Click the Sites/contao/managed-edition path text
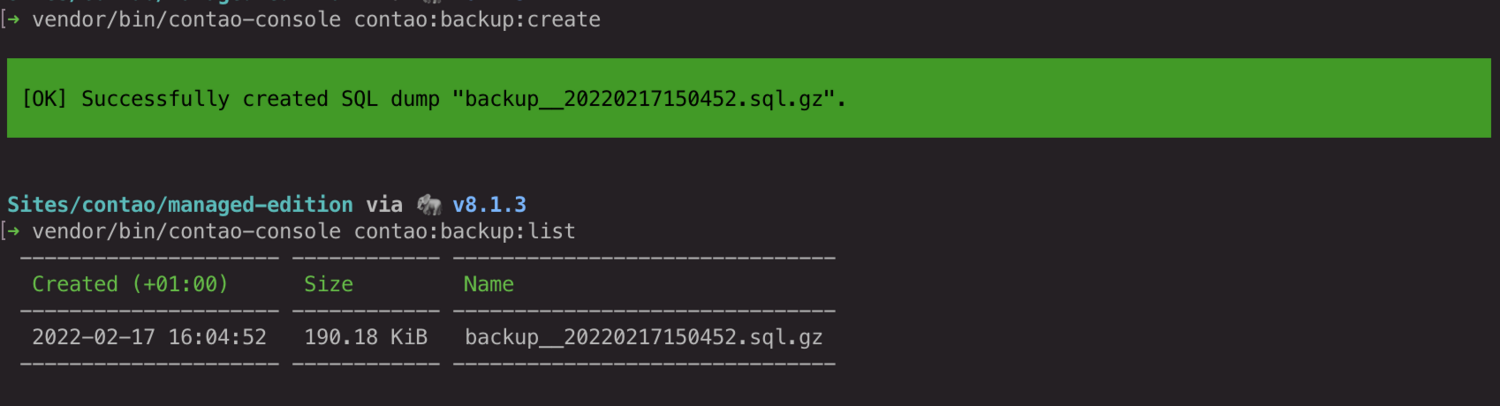The image size is (1500, 406). tap(180, 205)
